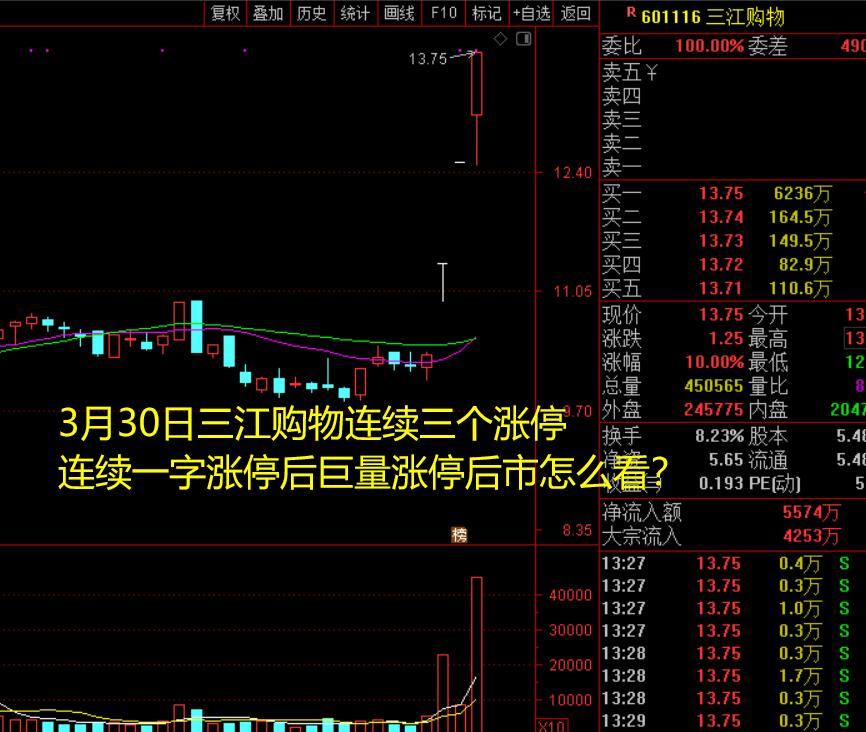Open the 历史 history view
Screen dimensions: 866x732
[x=311, y=13]
